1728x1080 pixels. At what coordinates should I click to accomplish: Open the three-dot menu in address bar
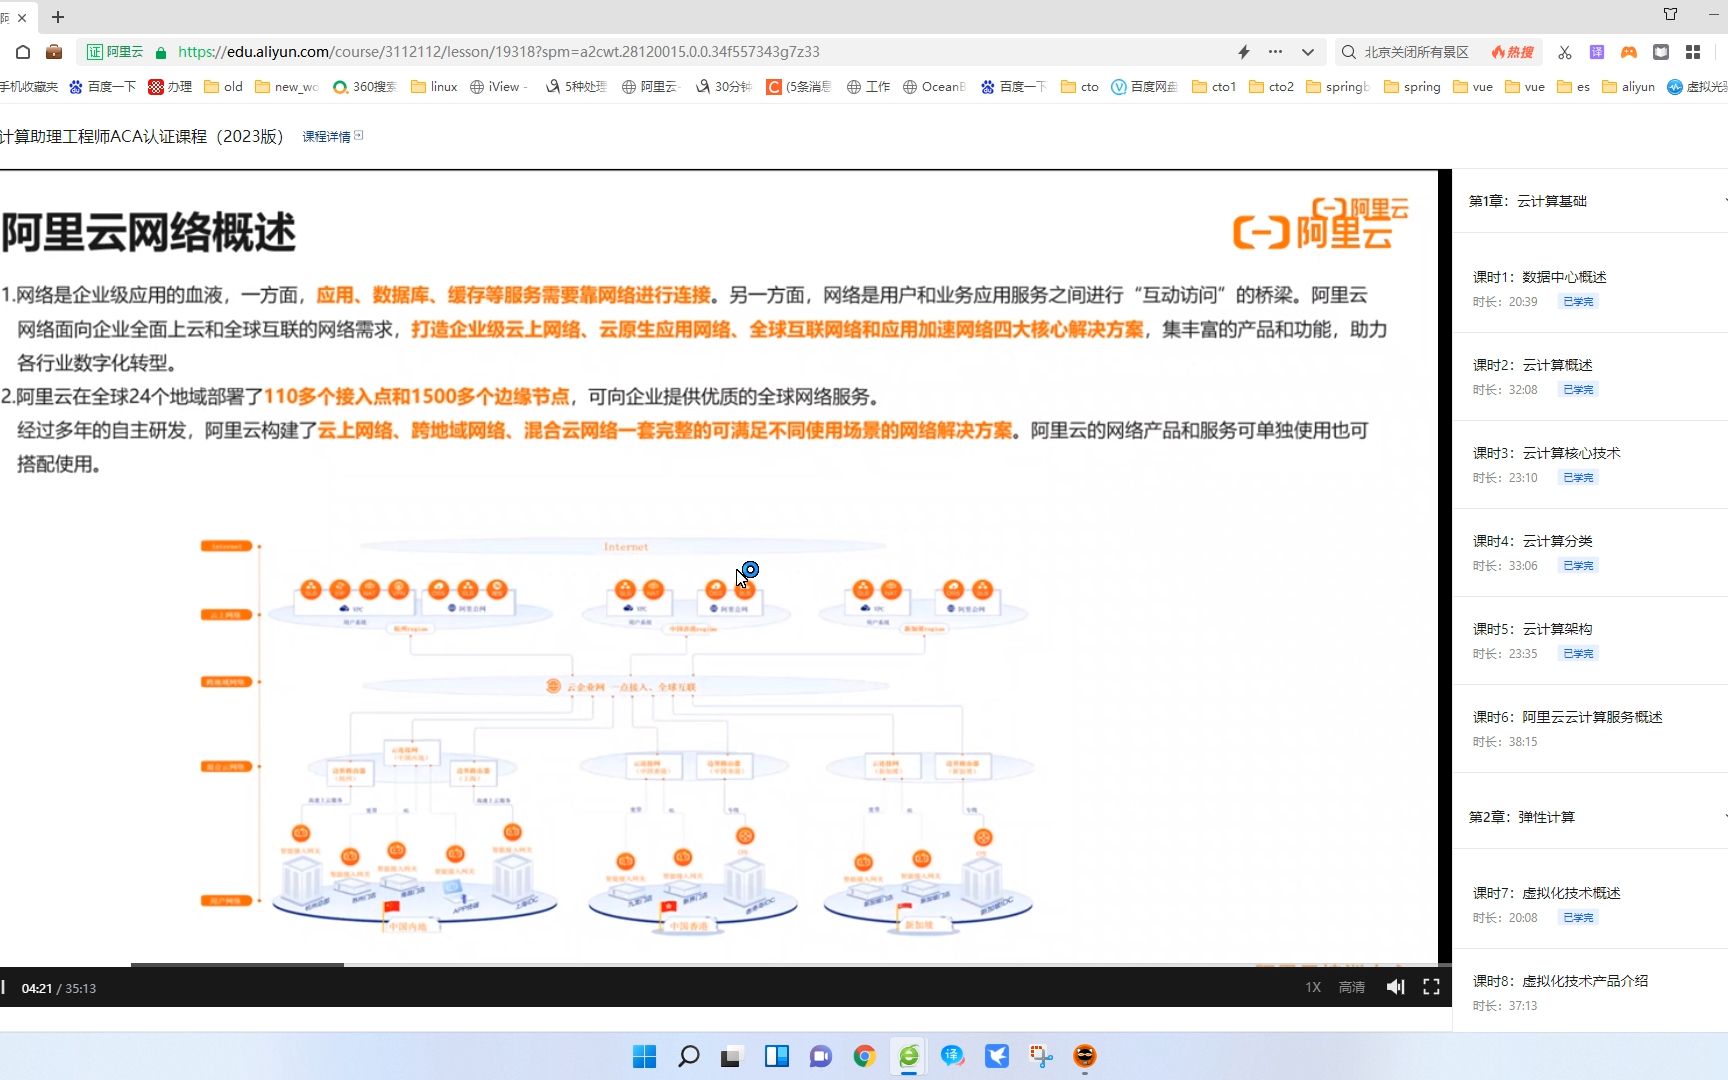tap(1275, 52)
